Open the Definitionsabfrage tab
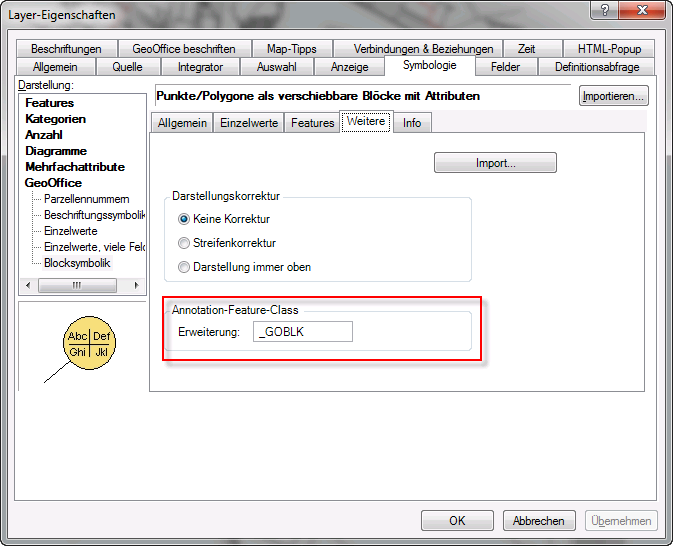 596,67
